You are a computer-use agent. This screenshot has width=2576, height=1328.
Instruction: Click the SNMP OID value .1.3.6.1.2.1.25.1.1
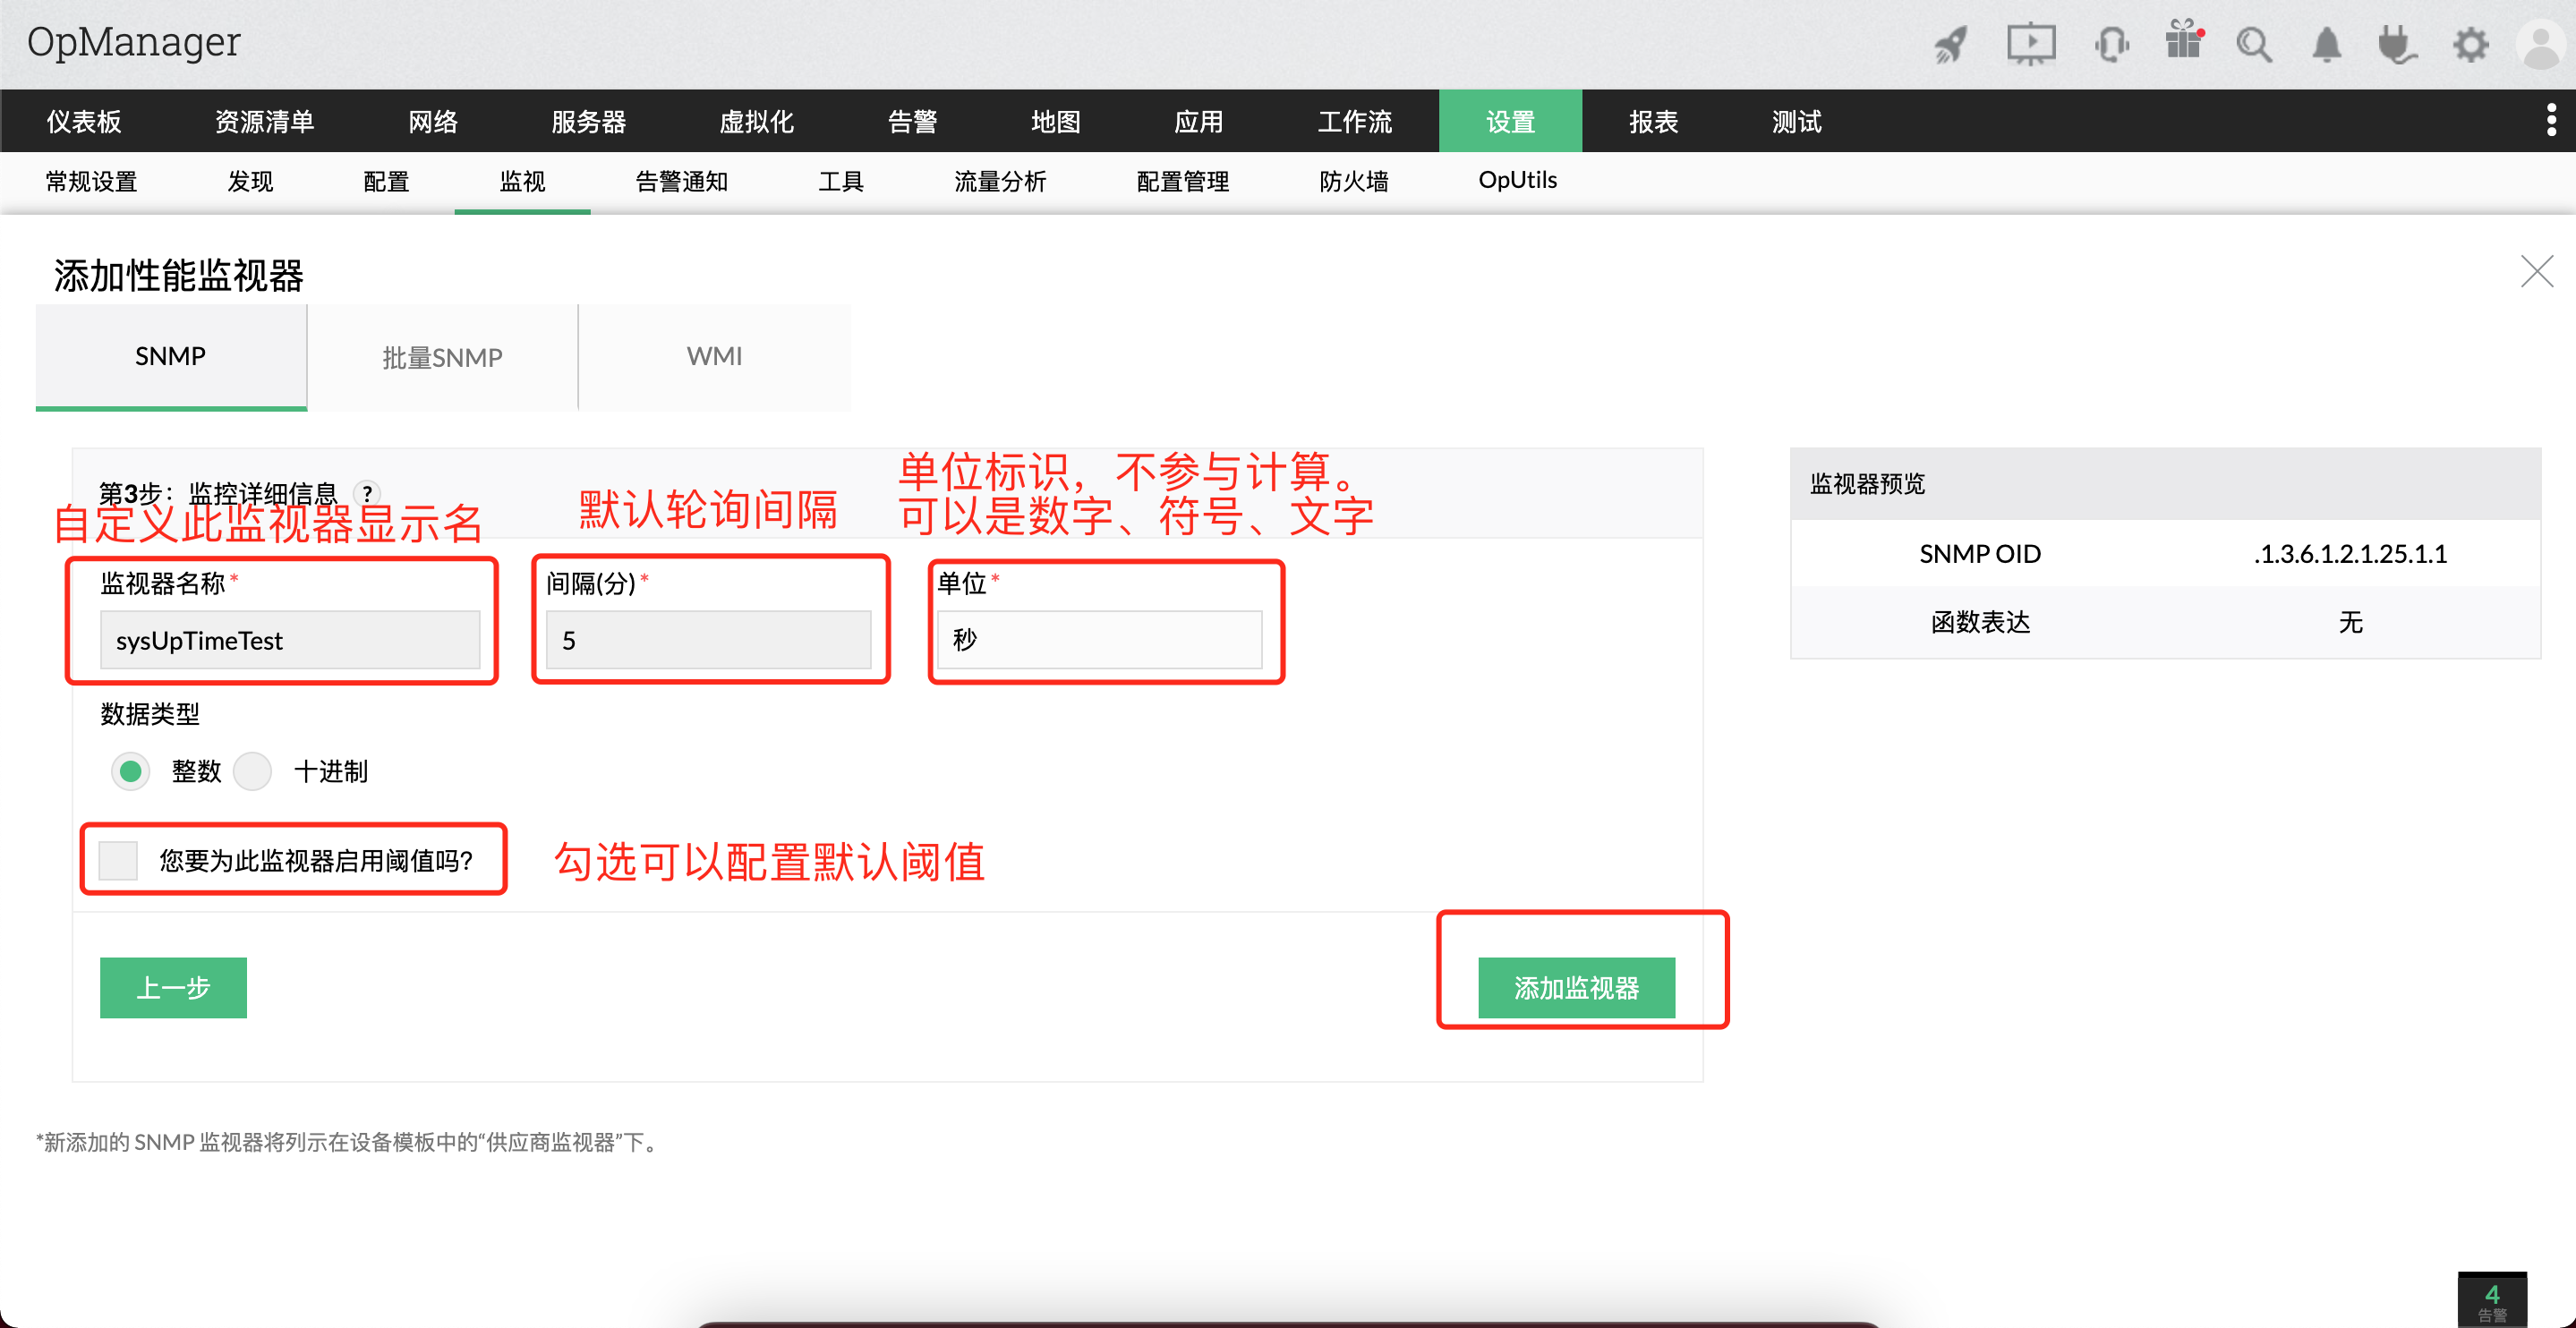click(x=2350, y=553)
